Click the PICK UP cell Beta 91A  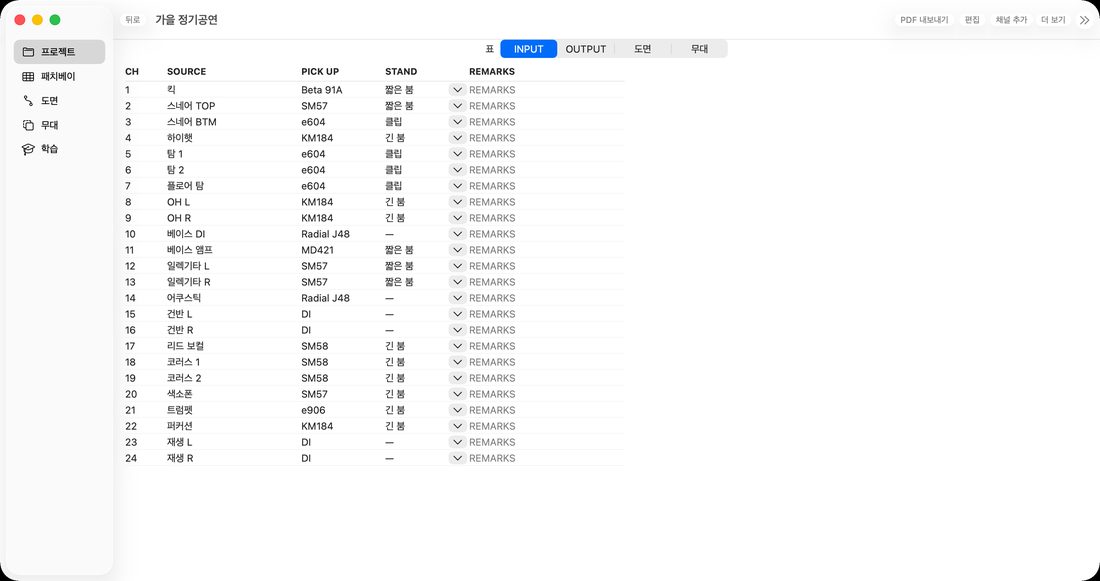321,90
